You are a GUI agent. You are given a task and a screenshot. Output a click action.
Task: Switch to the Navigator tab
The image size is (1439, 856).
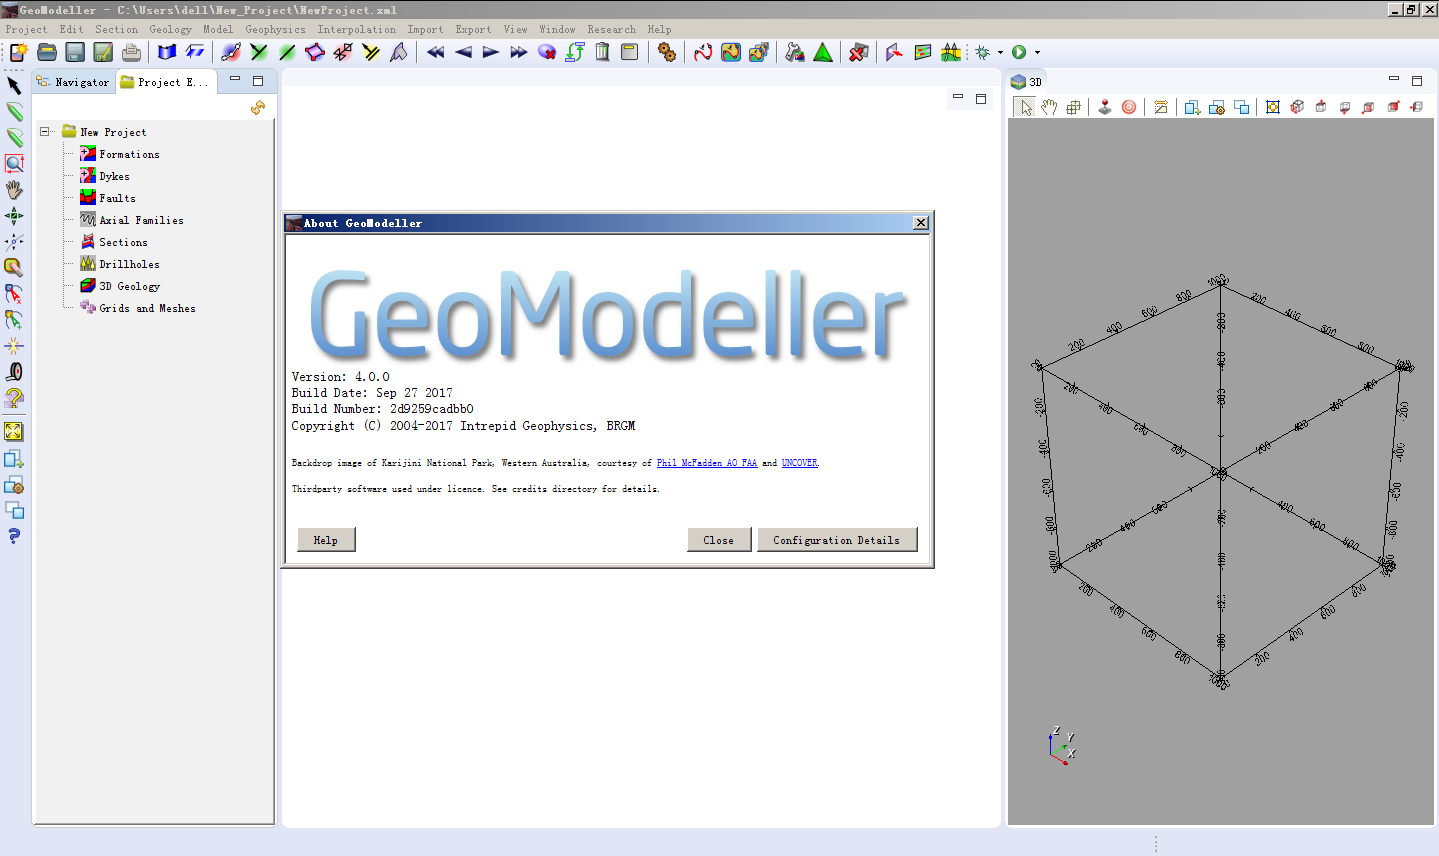click(73, 82)
